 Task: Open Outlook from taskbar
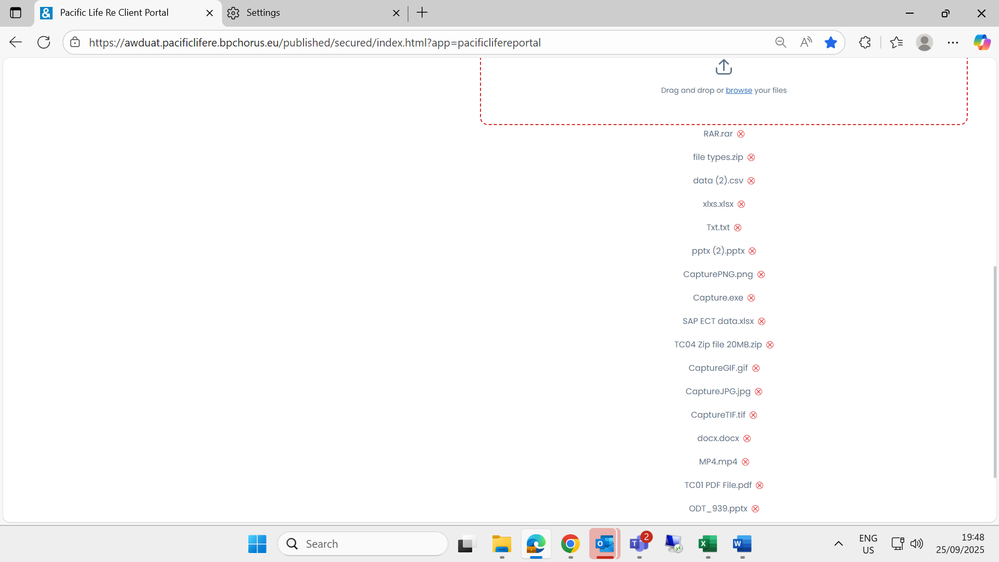pos(605,544)
